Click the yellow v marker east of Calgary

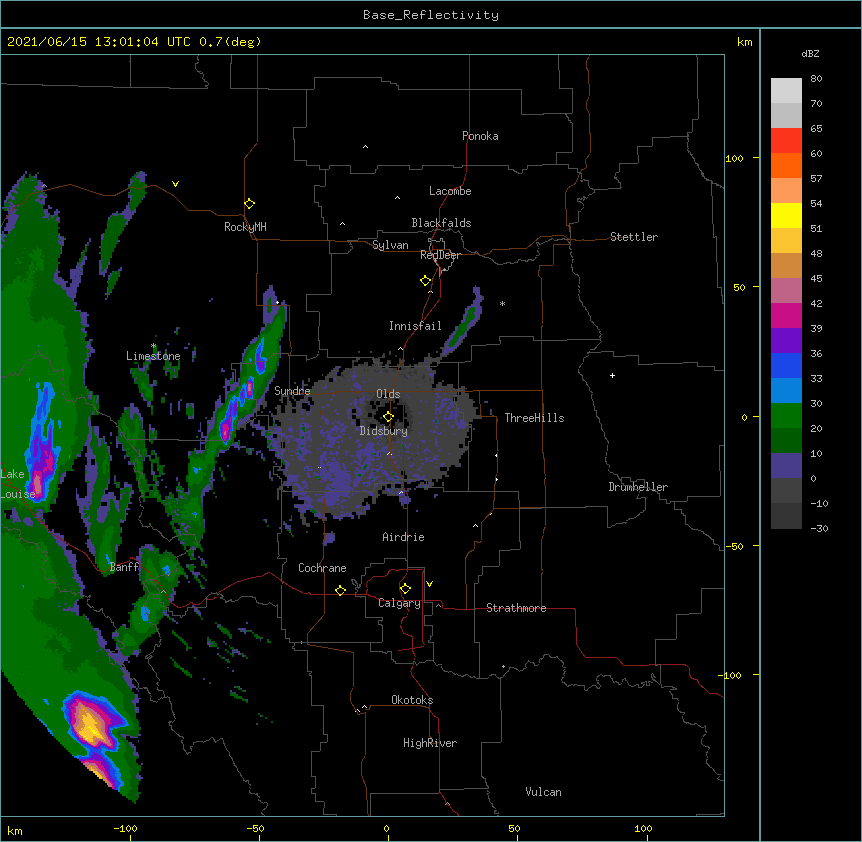click(x=429, y=584)
